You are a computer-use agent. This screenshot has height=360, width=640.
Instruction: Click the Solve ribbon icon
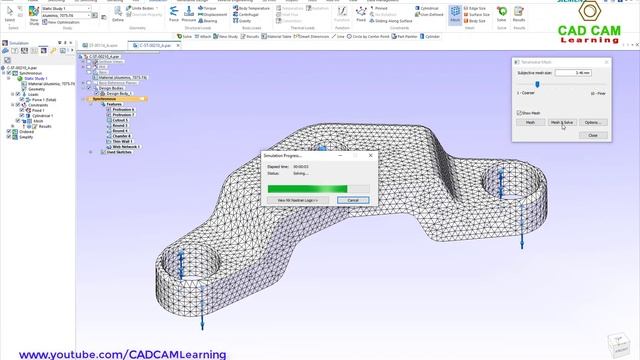point(502,14)
